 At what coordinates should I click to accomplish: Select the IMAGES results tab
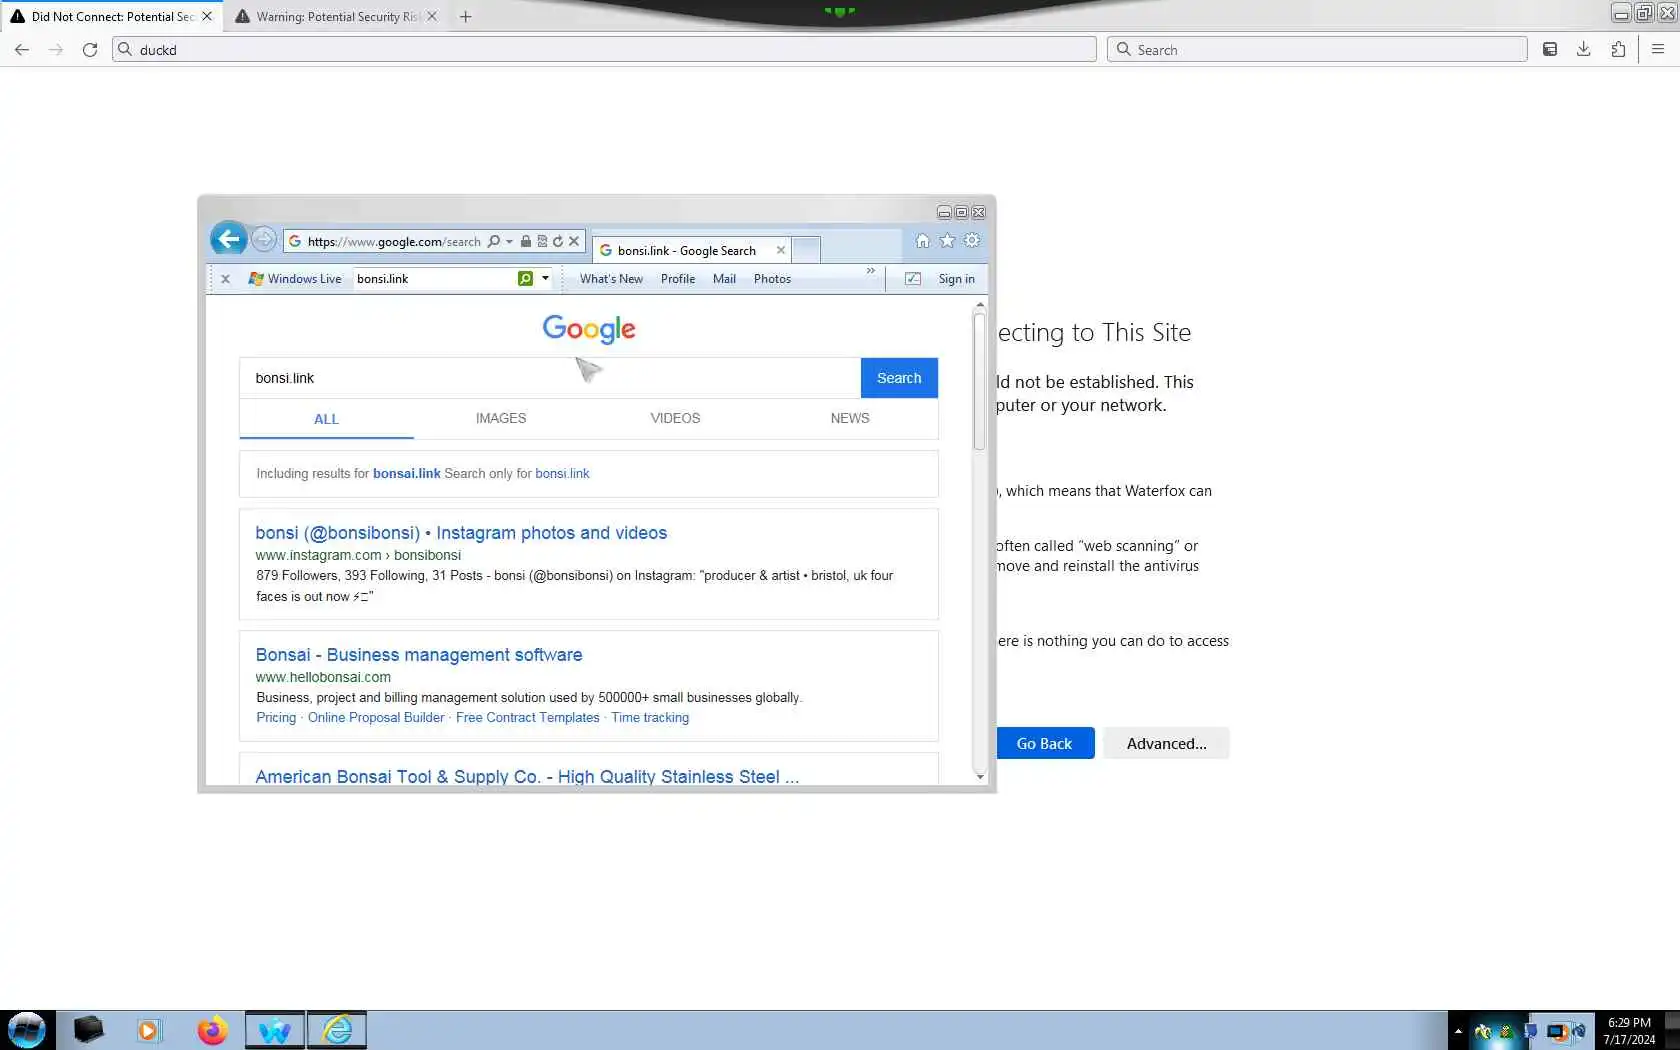click(x=501, y=418)
